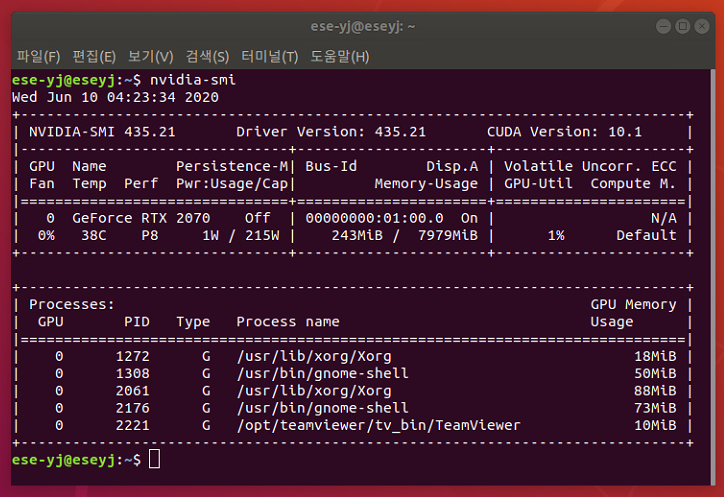
Task: Click the 1% GPU utilization value
Action: (556, 236)
